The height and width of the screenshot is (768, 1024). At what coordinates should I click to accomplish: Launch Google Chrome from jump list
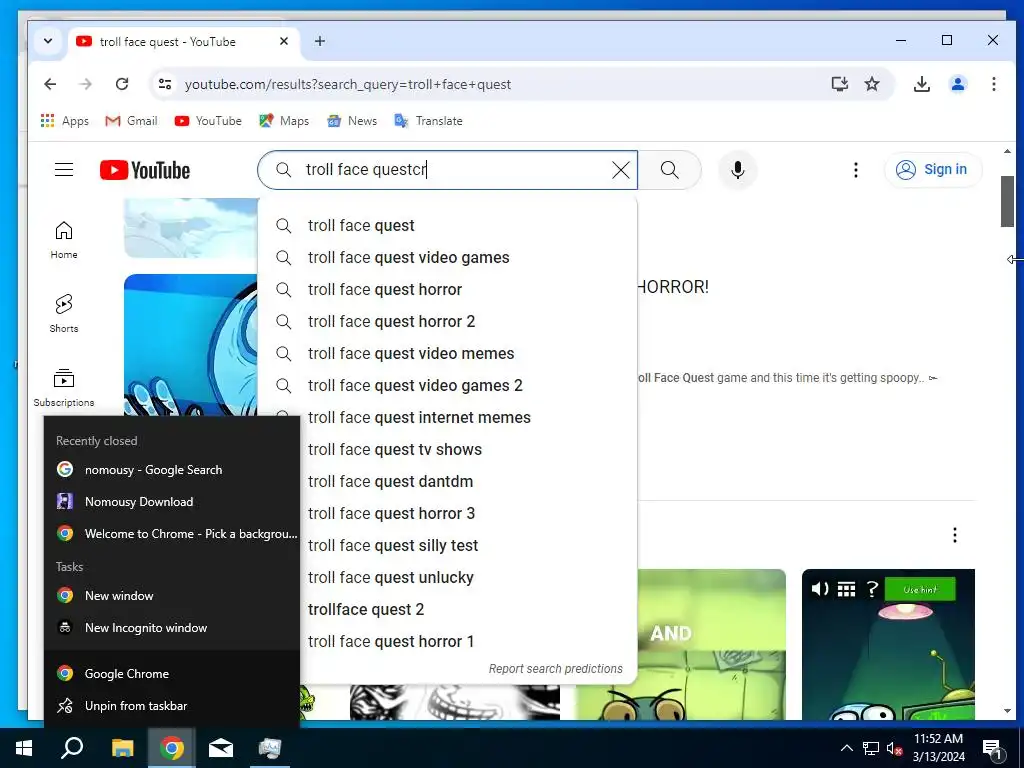pos(172,673)
